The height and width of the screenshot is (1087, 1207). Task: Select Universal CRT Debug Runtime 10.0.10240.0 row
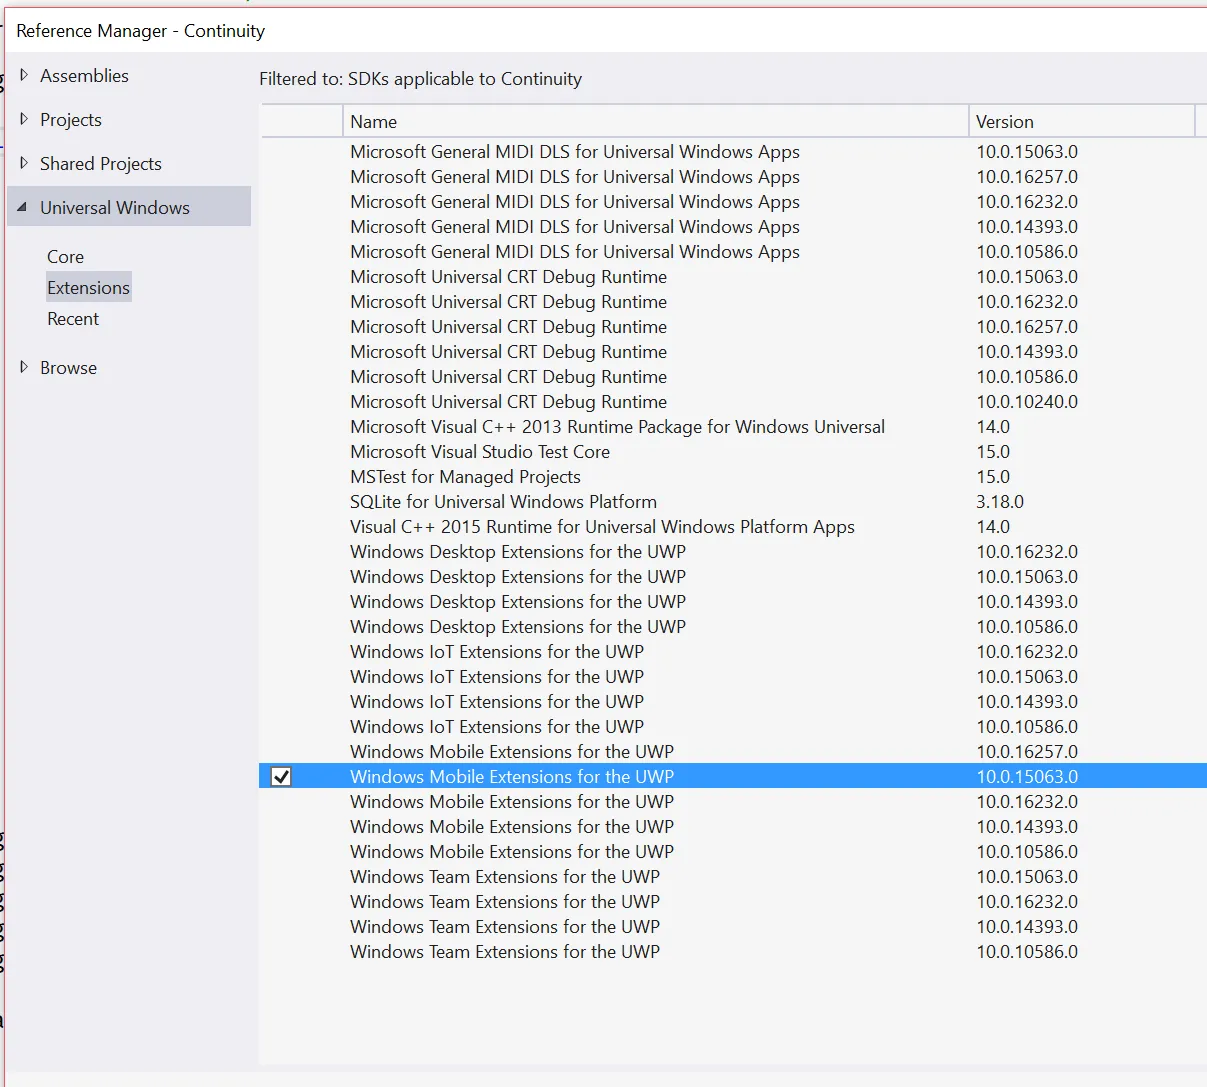tap(732, 402)
